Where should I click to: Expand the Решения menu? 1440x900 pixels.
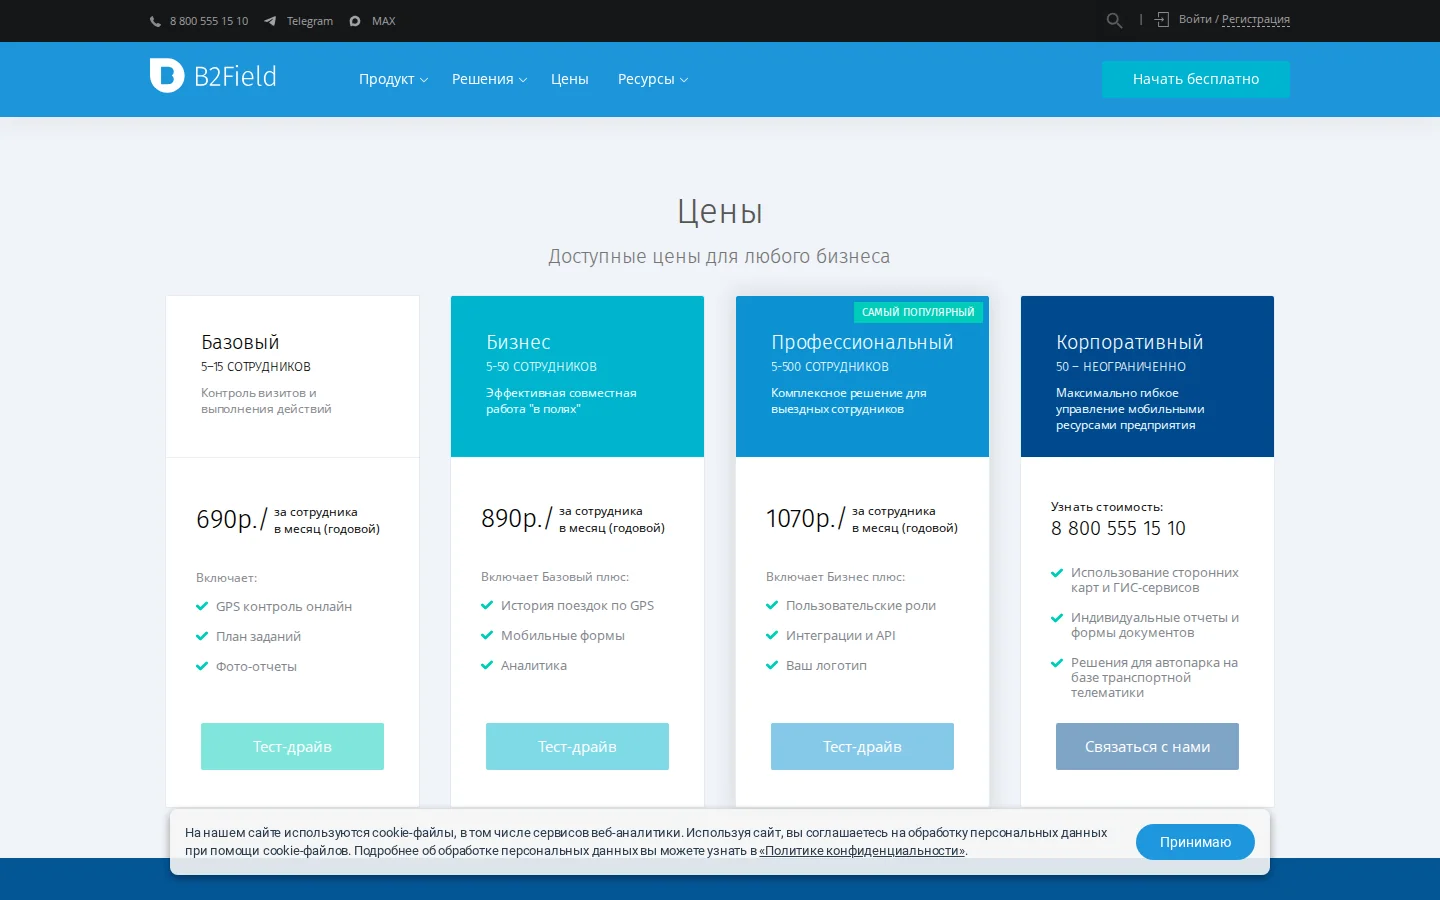click(x=489, y=79)
